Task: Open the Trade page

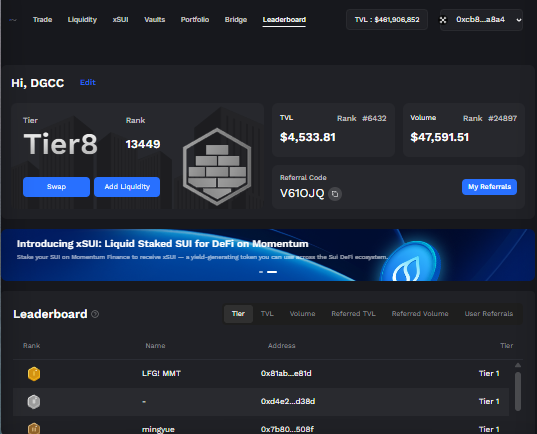Action: point(42,20)
